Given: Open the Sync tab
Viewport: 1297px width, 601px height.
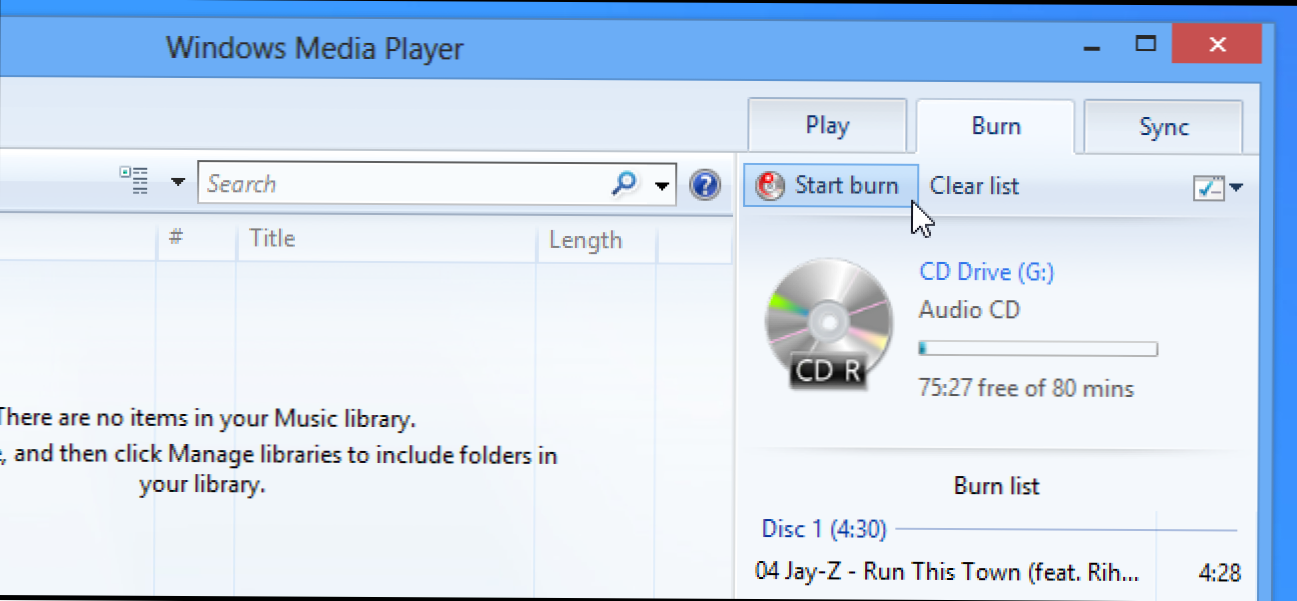Looking at the screenshot, I should coord(1163,126).
